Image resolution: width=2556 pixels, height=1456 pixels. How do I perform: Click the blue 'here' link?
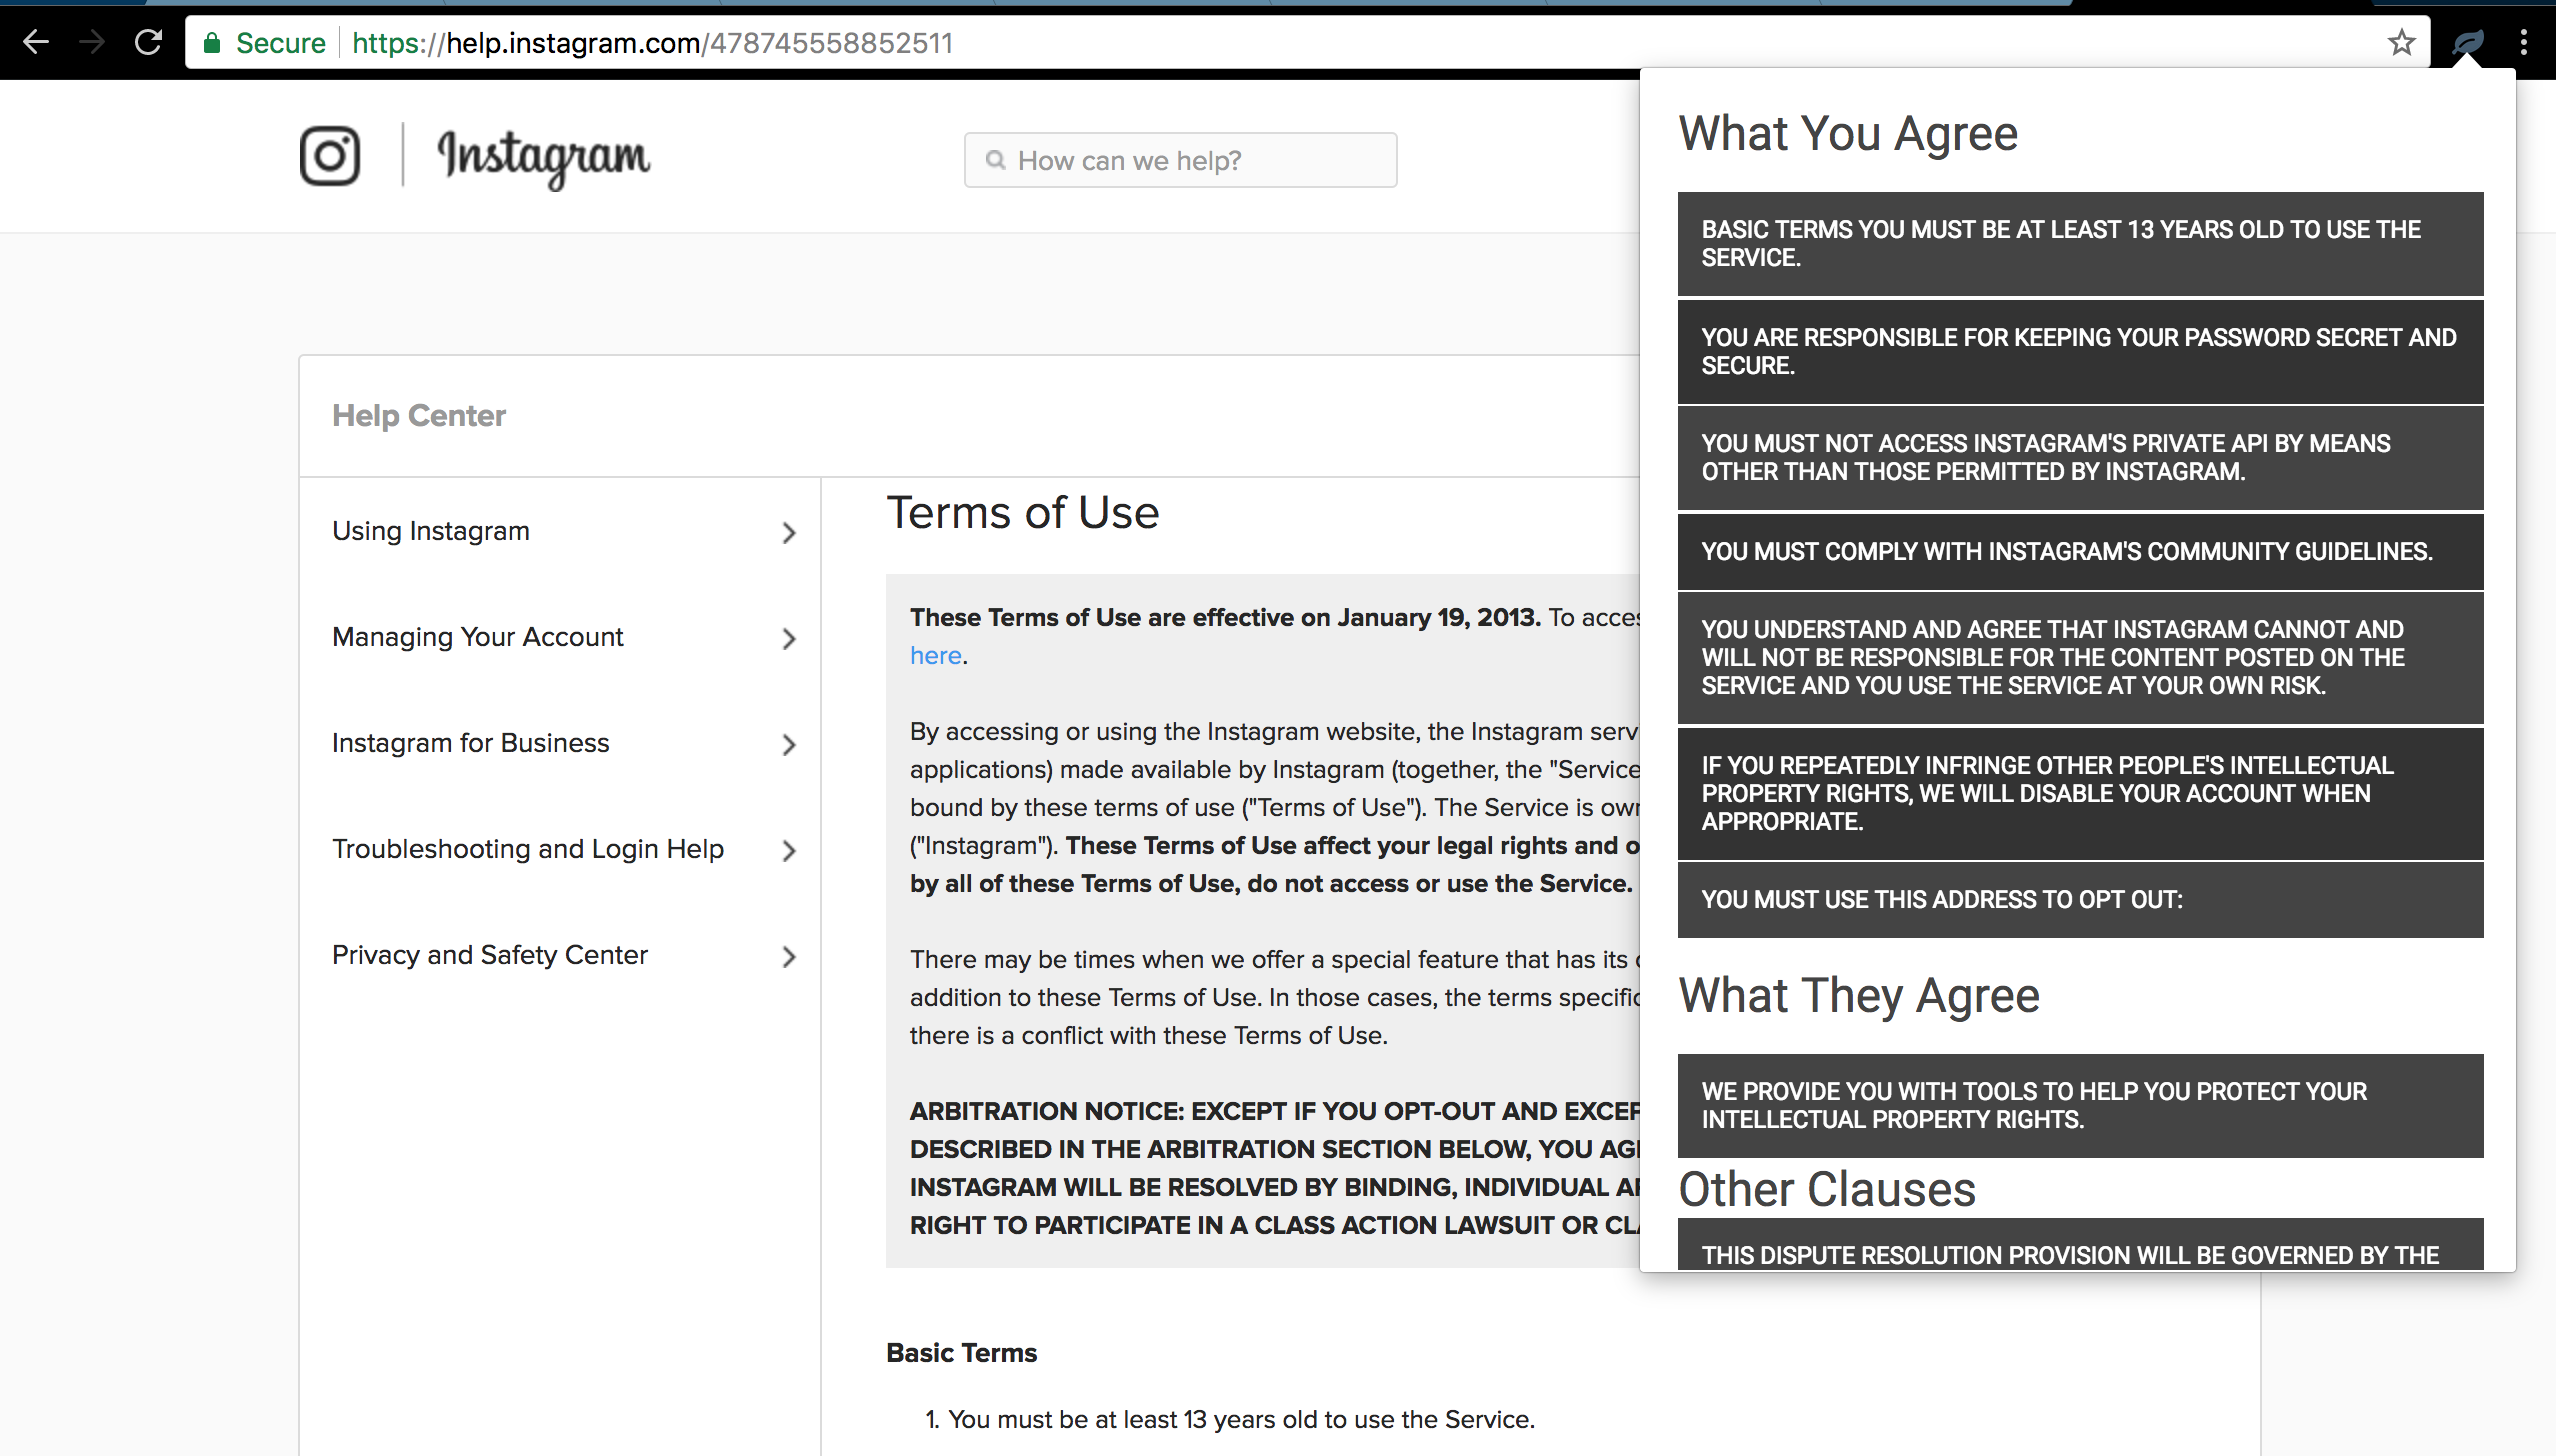[x=935, y=655]
